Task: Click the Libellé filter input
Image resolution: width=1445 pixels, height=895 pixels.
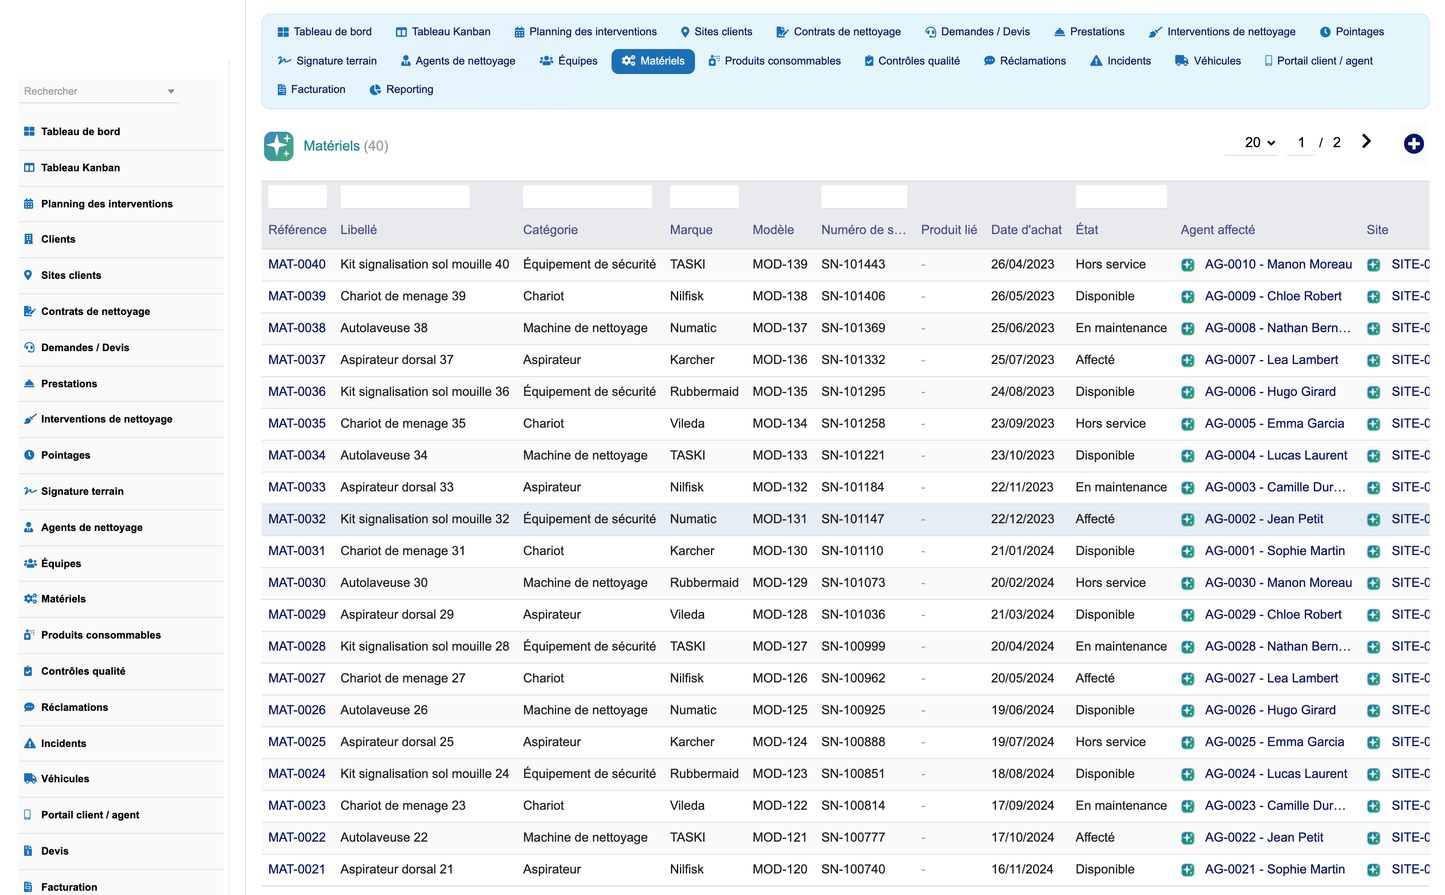Action: point(405,197)
